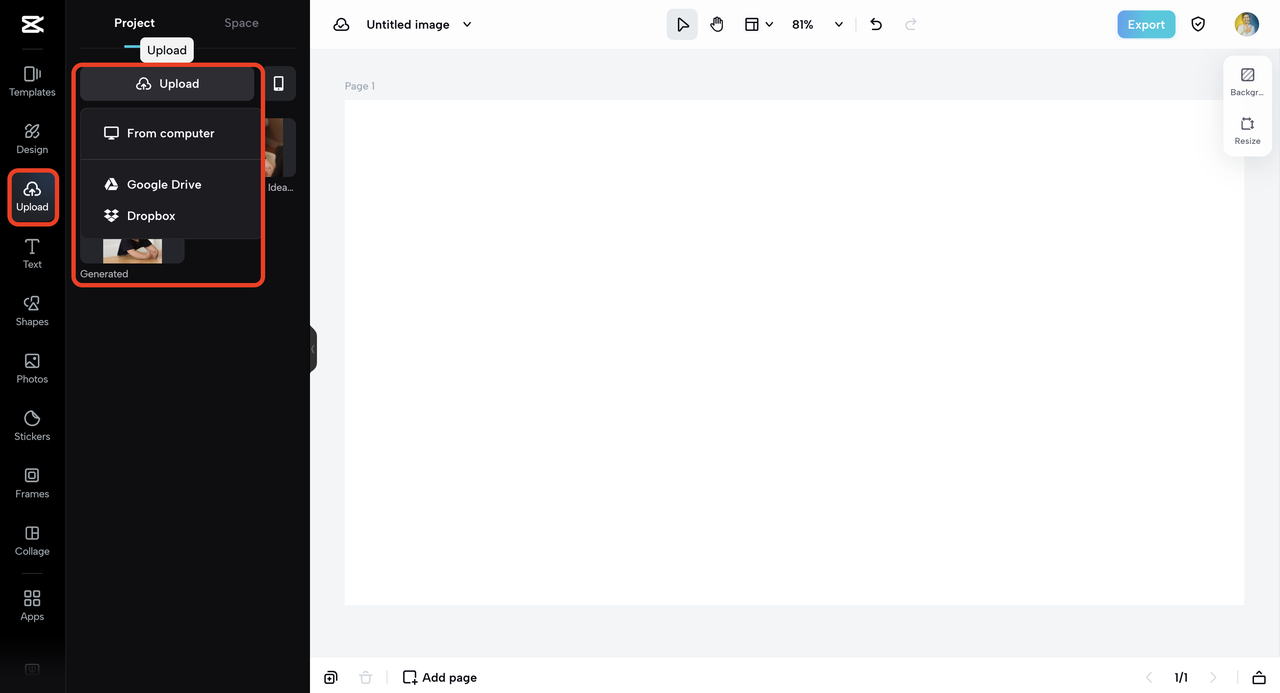1280x693 pixels.
Task: Open the Stickers panel
Action: pos(32,425)
